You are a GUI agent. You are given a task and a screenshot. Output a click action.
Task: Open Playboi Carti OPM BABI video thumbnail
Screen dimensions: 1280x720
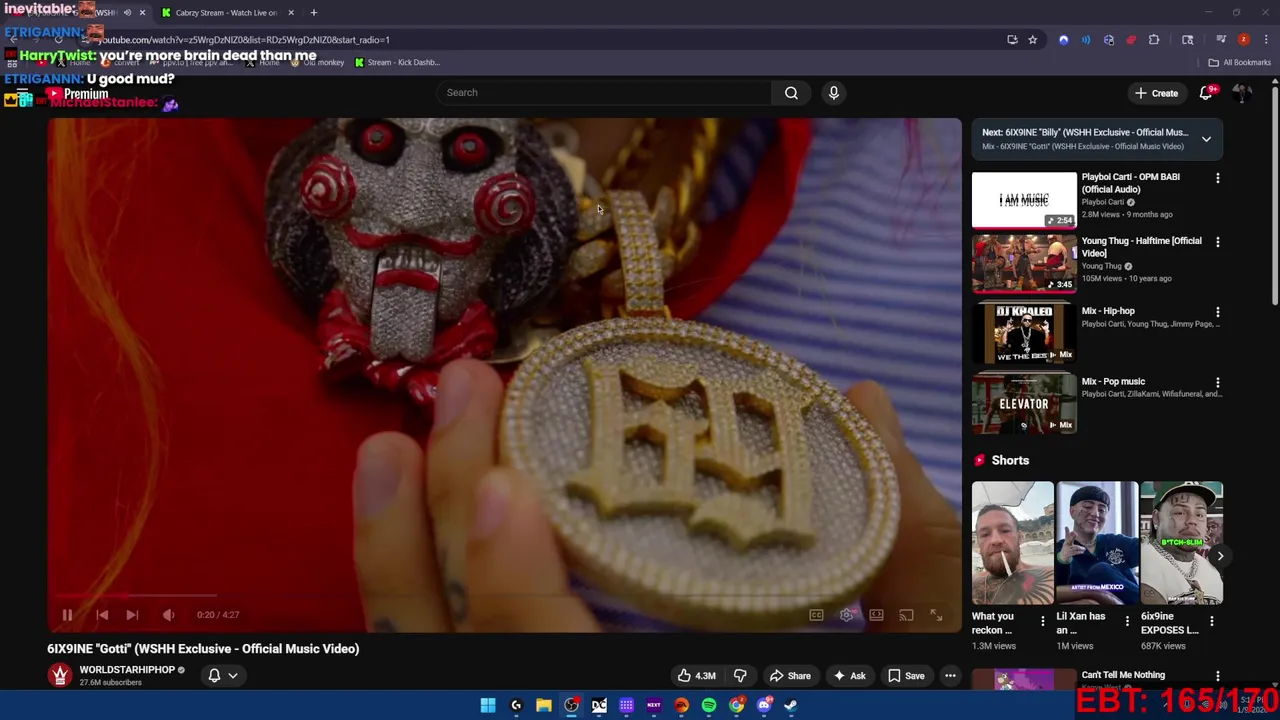pyautogui.click(x=1024, y=200)
